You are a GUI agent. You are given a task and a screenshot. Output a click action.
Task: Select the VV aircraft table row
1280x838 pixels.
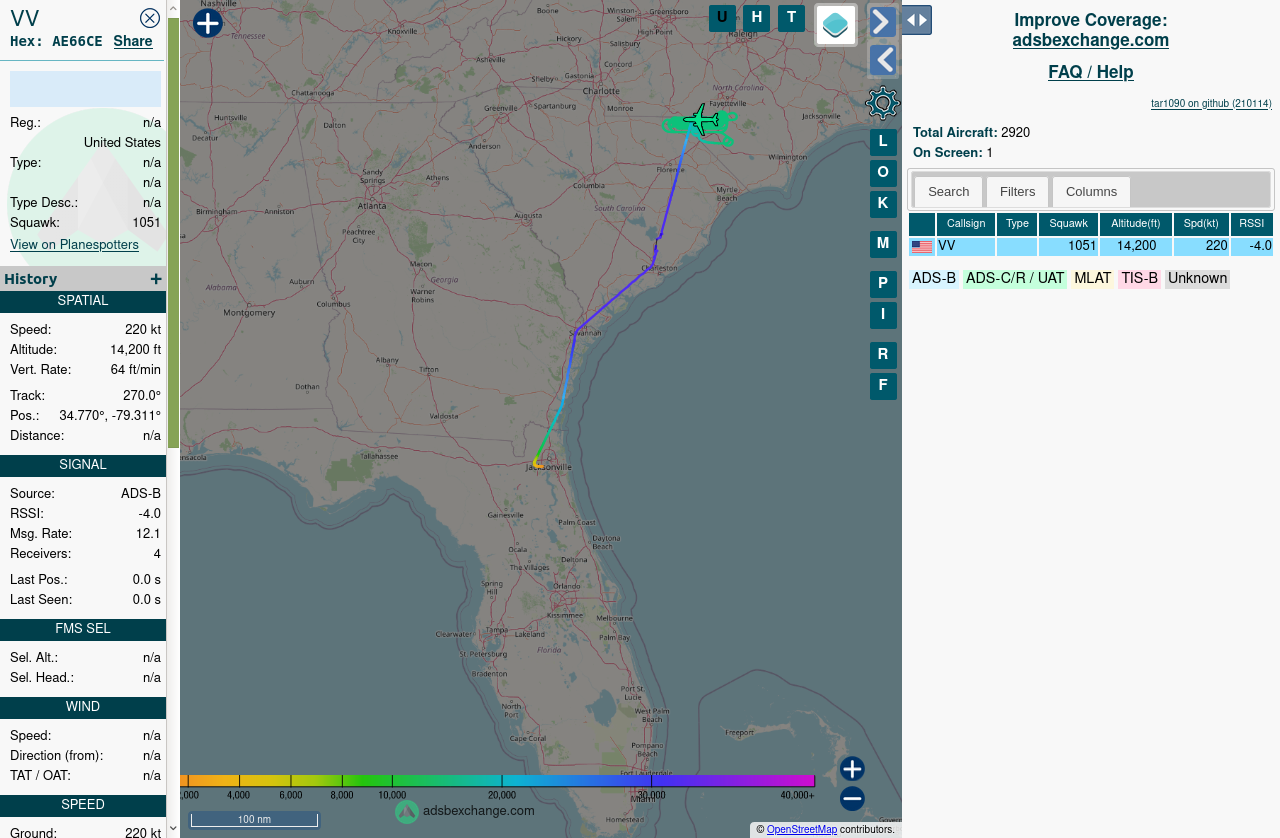[1090, 246]
